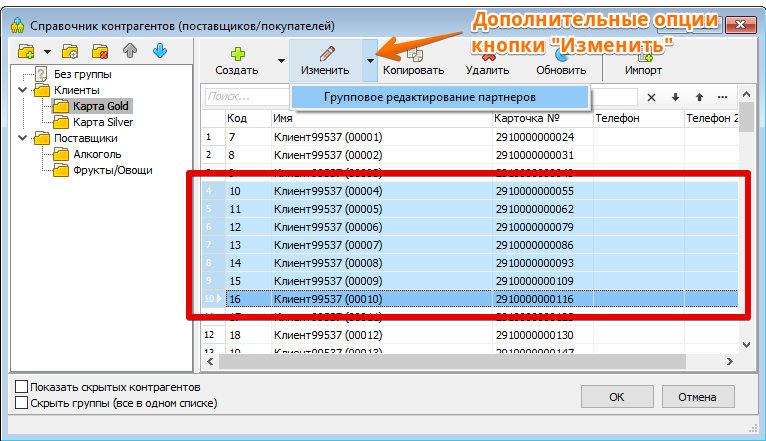Click the Импорт (Import) toolbar icon

[x=643, y=60]
